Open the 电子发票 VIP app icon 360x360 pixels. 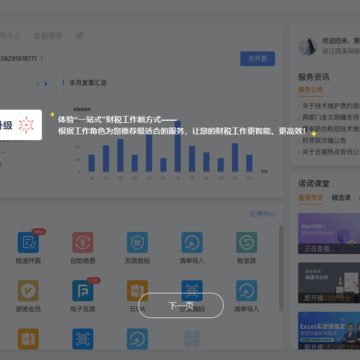[83, 291]
